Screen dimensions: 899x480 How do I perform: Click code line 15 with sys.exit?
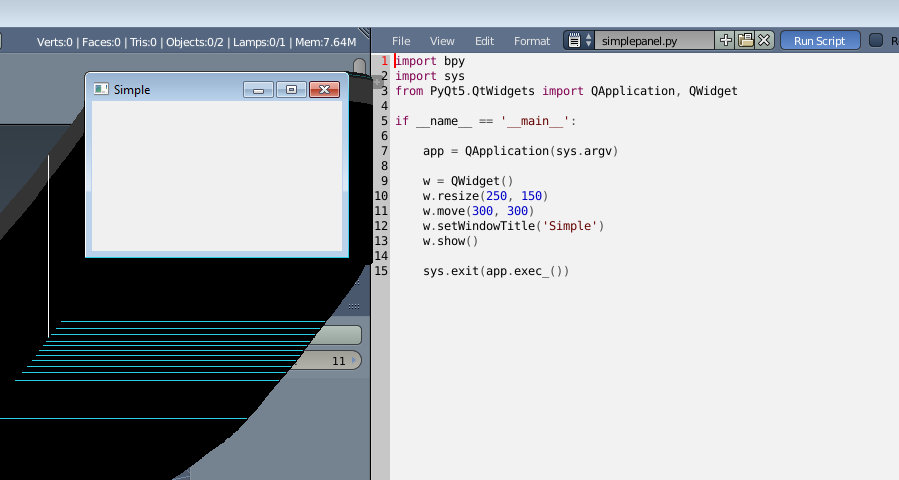pyautogui.click(x=495, y=271)
